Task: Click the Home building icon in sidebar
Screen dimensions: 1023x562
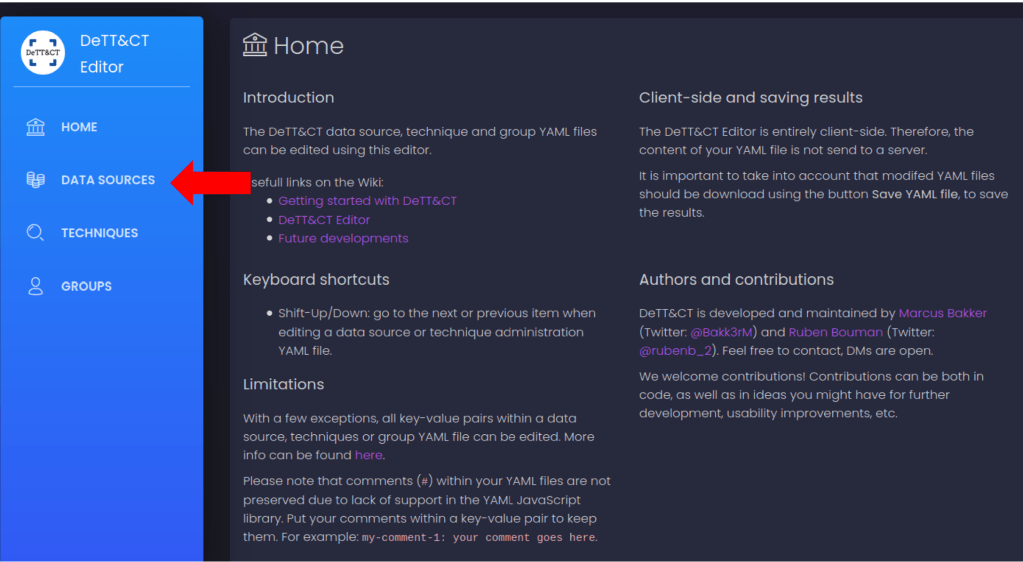Action: click(x=36, y=127)
